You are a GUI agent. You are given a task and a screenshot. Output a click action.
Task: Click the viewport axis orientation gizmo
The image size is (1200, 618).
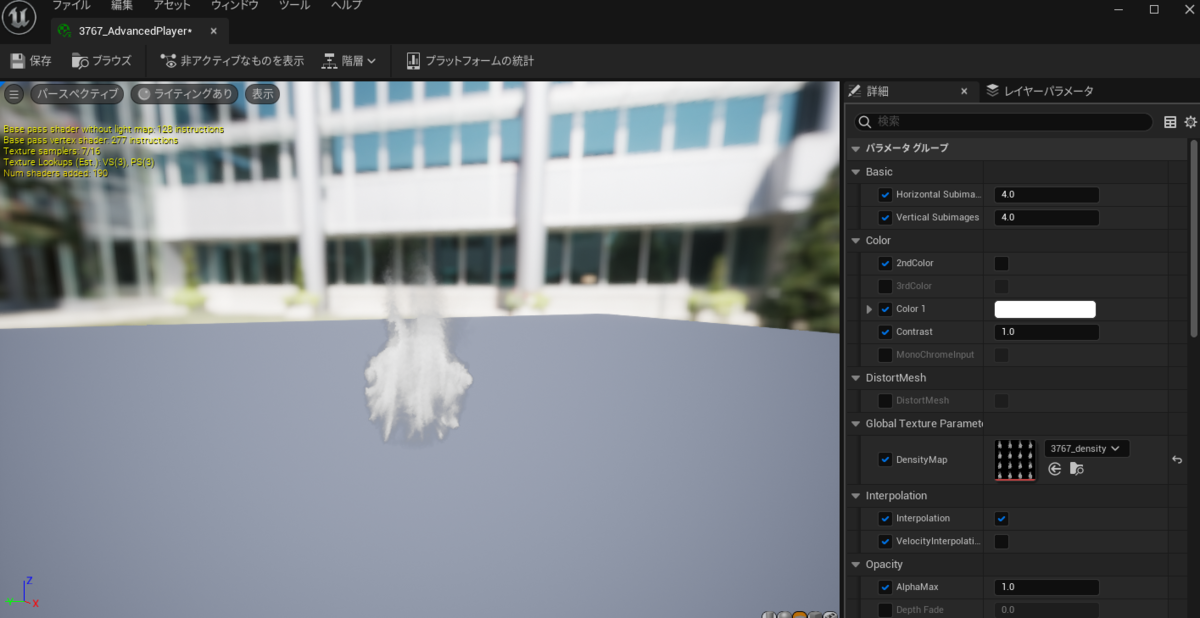pyautogui.click(x=22, y=593)
